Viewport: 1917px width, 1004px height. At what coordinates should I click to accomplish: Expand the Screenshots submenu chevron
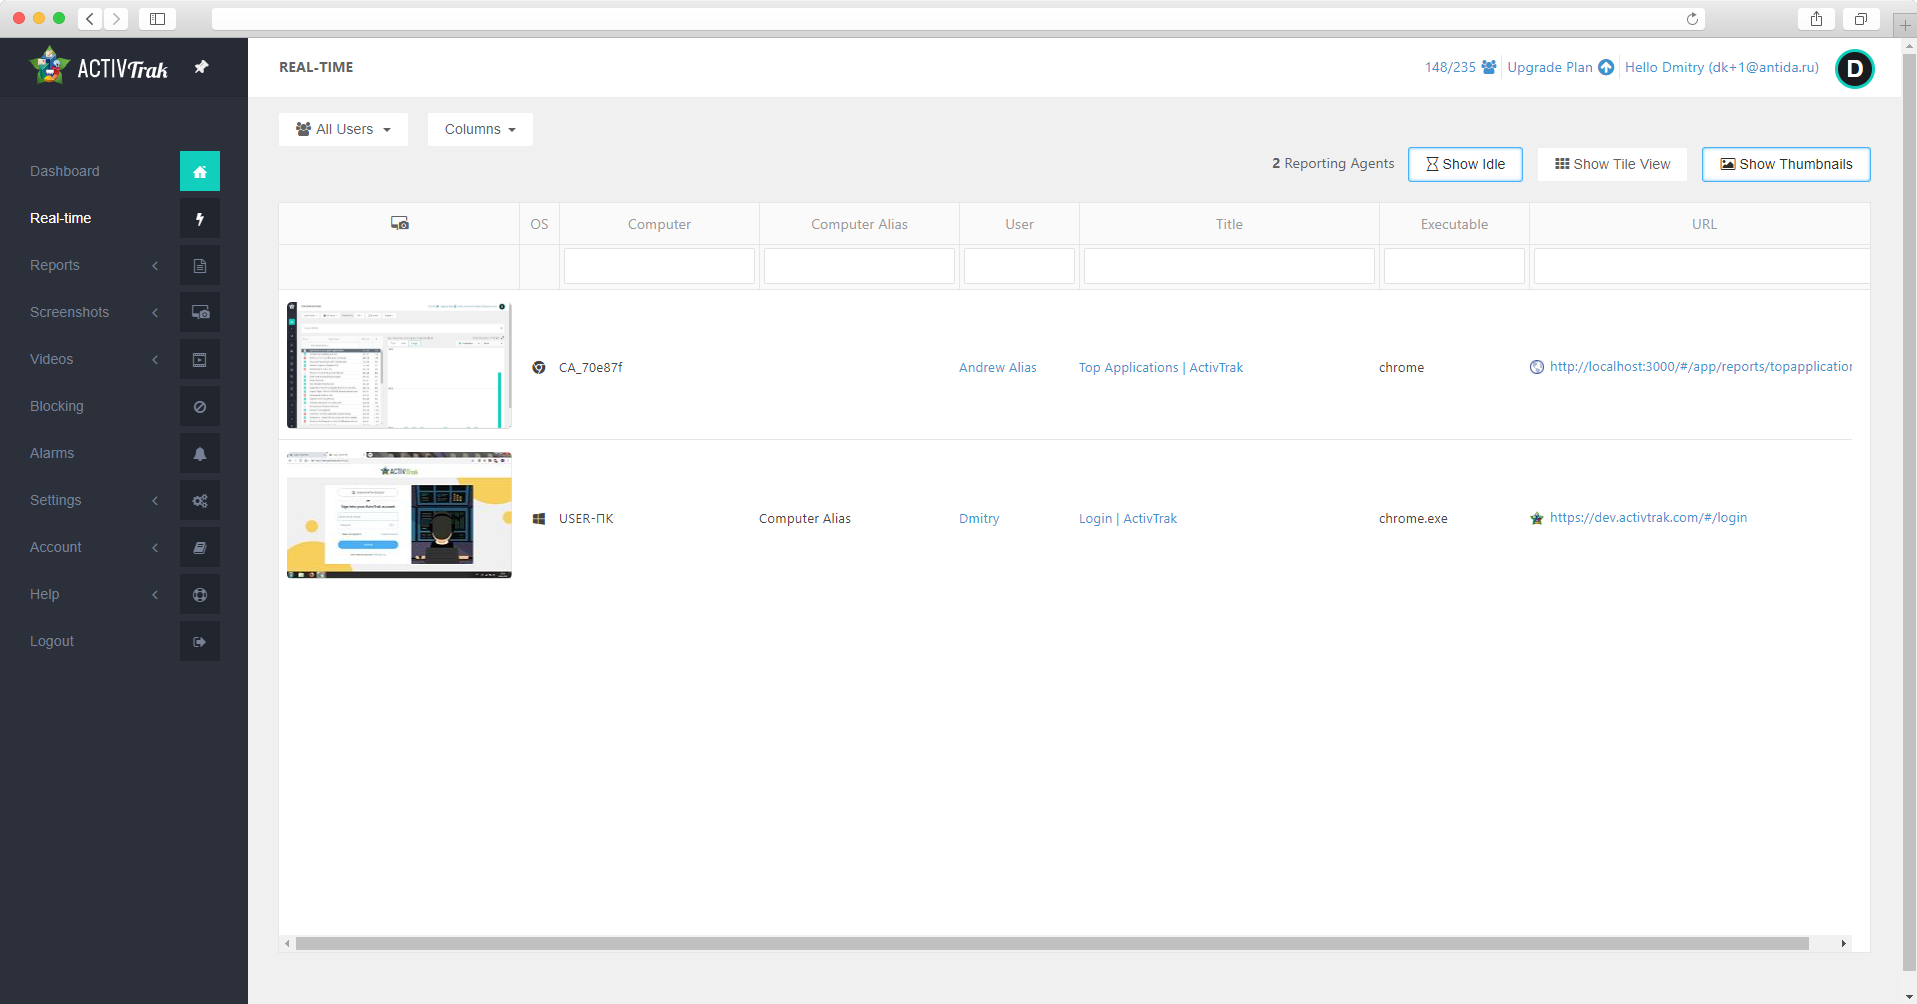(x=155, y=312)
